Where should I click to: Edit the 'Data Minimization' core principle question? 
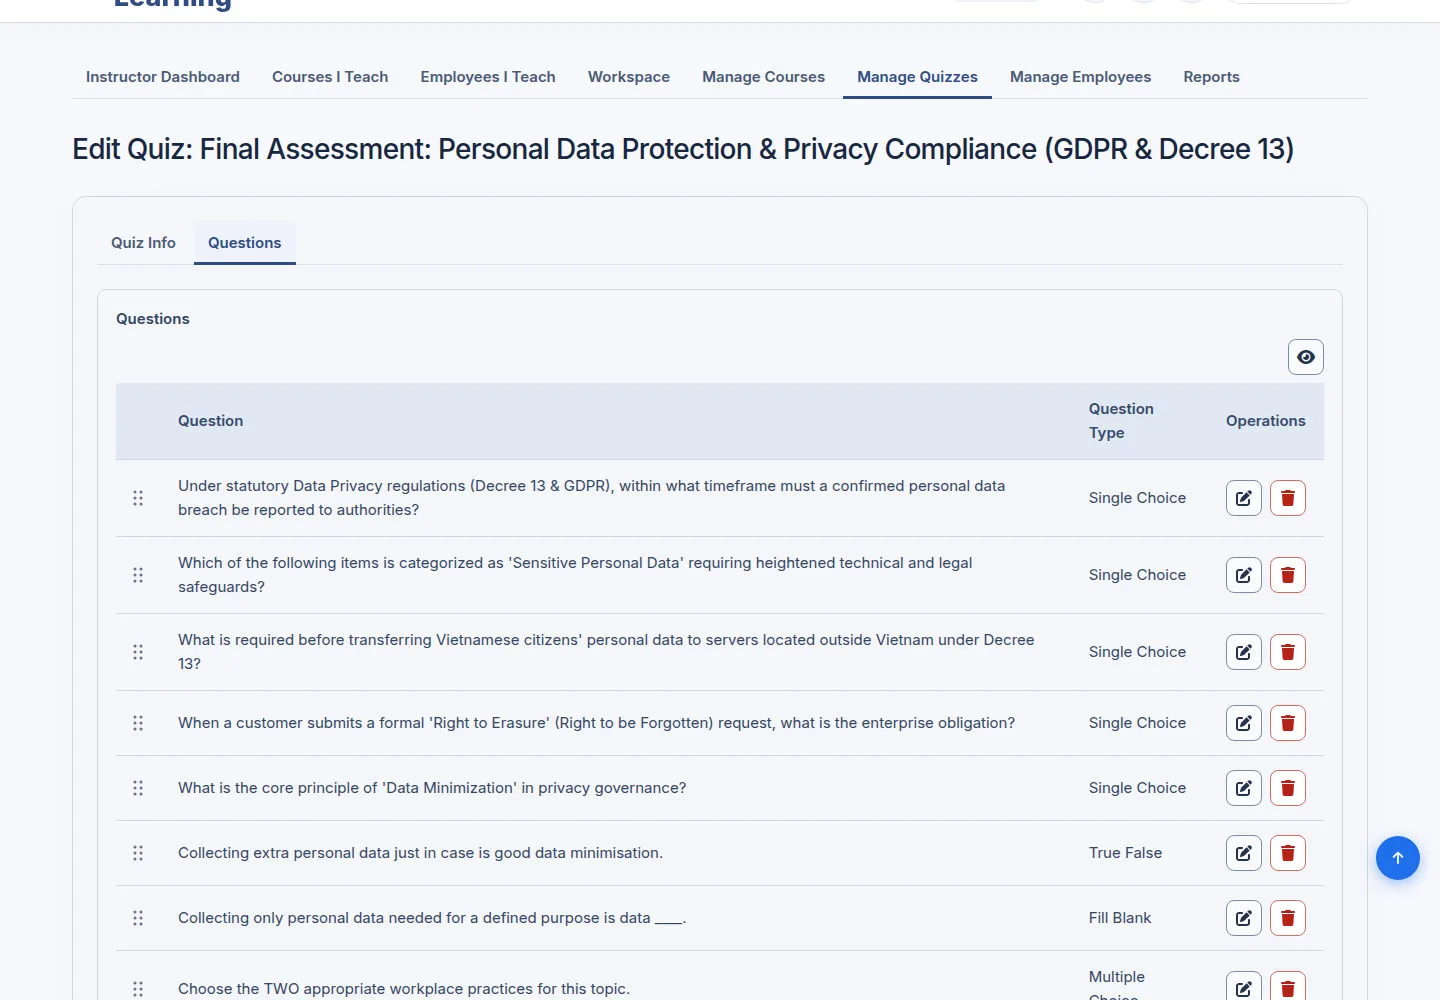1244,788
